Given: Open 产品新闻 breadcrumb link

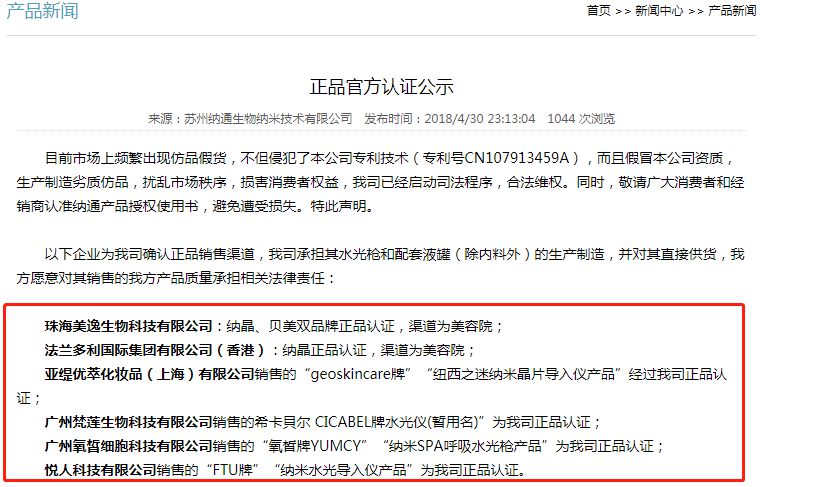Looking at the screenshot, I should [x=732, y=10].
